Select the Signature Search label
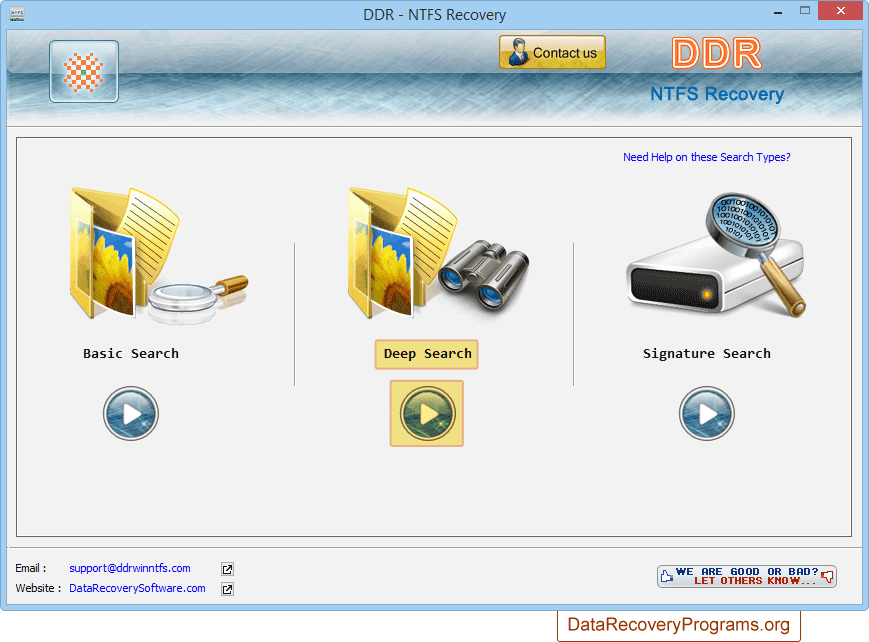Image resolution: width=869 pixels, height=642 pixels. coord(707,354)
